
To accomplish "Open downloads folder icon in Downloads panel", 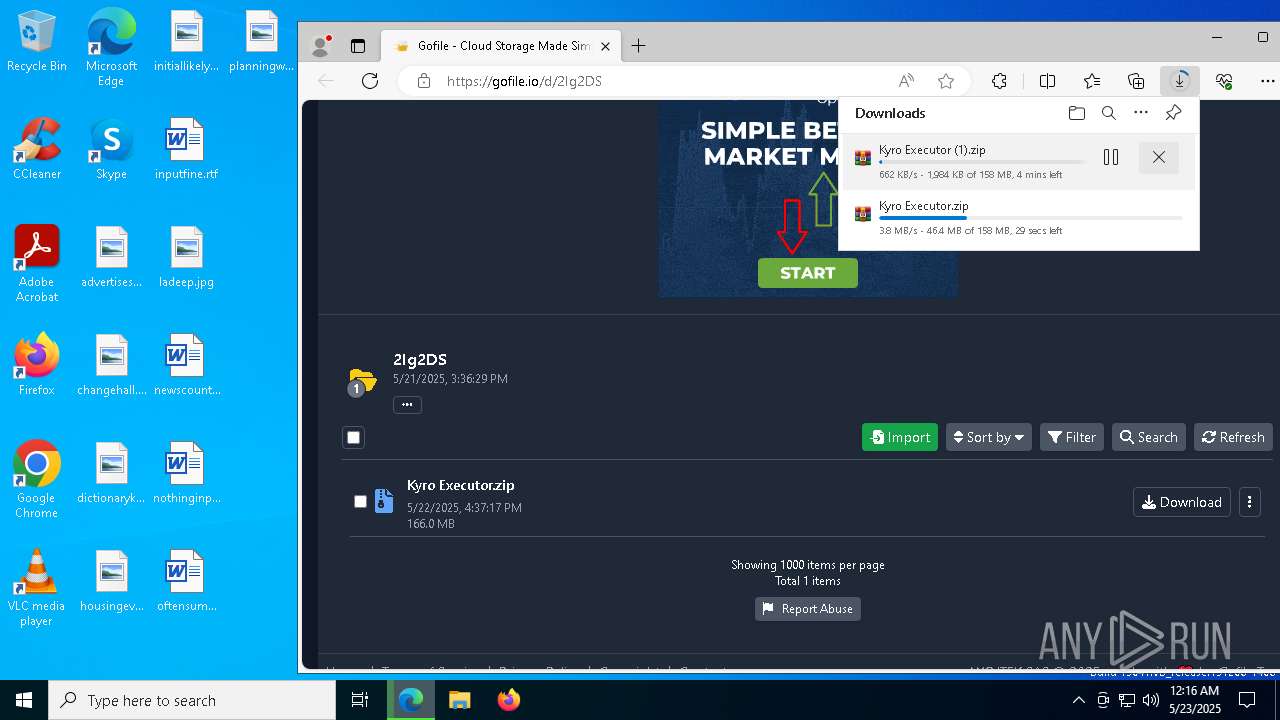I will pos(1077,113).
